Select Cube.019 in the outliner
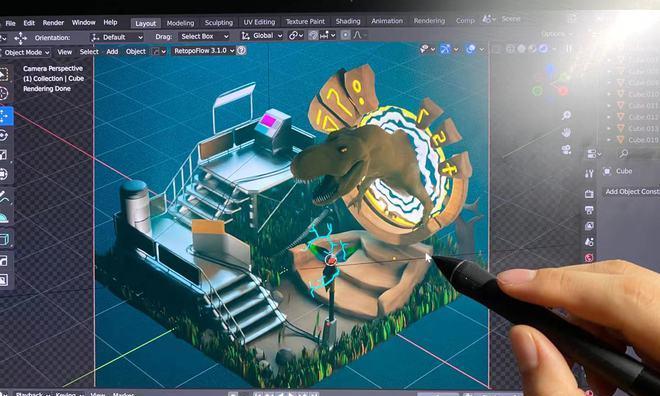 [x=643, y=140]
